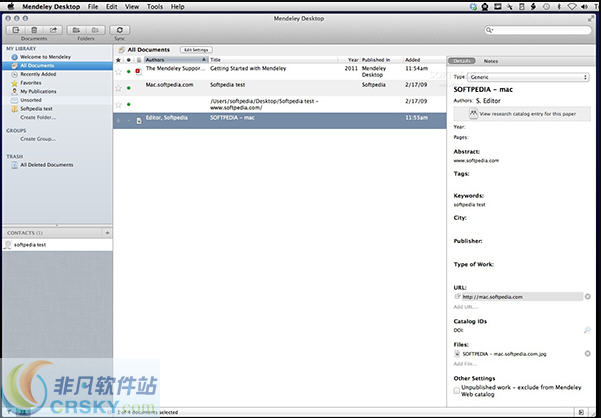Viewport: 601px width, 418px height.
Task: Click the Sync library icon
Action: [120, 30]
